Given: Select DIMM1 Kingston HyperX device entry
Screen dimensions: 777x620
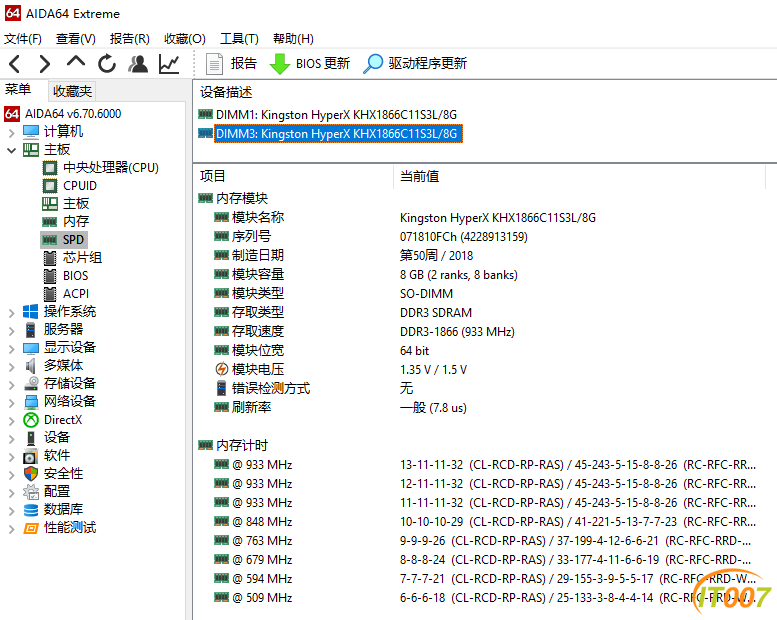Looking at the screenshot, I should pos(328,114).
